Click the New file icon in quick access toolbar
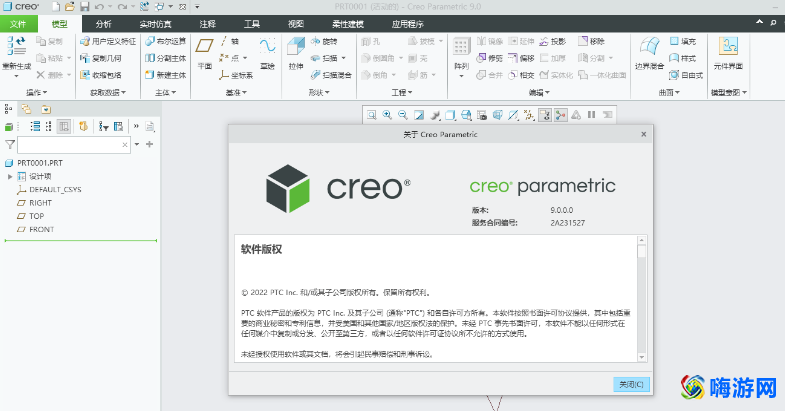 pos(56,7)
